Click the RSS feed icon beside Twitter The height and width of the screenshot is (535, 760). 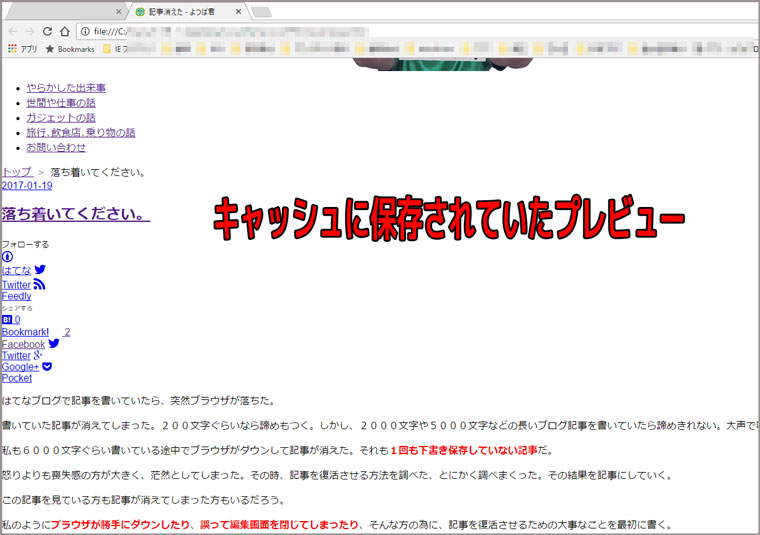(39, 284)
